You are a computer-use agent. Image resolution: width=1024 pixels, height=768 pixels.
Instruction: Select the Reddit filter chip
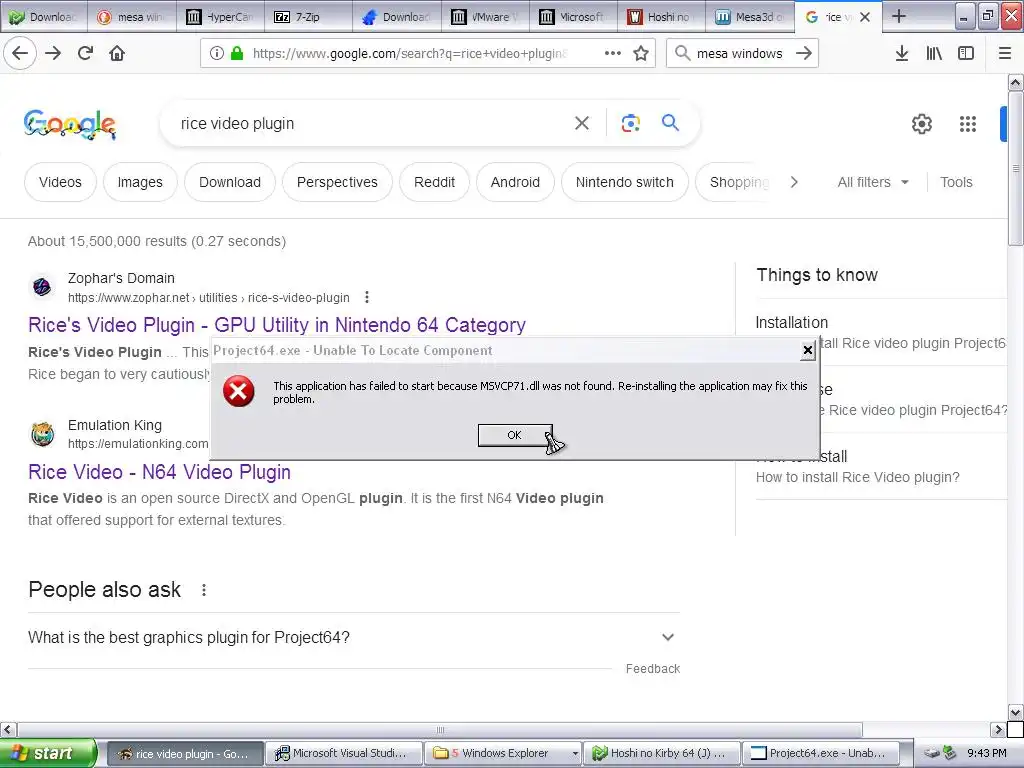(434, 182)
